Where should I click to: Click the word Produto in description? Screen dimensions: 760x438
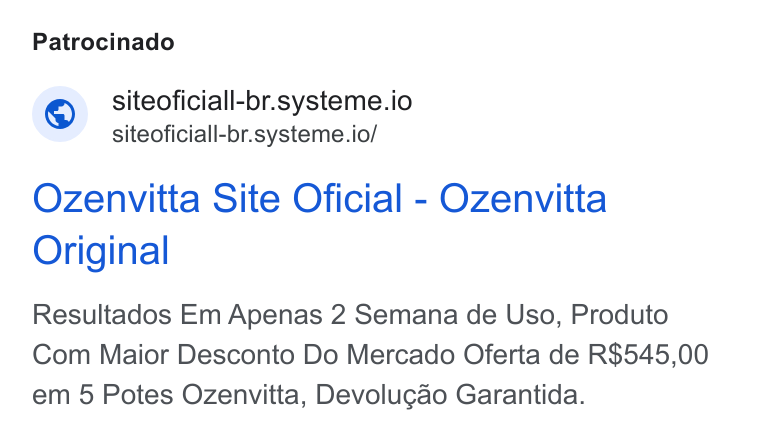(x=619, y=315)
